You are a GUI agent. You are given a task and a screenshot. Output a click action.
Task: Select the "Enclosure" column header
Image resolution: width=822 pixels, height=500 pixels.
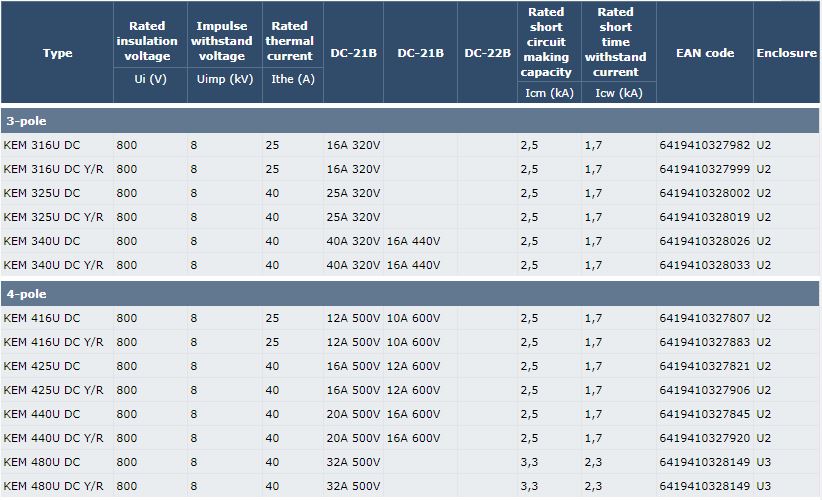click(x=786, y=53)
